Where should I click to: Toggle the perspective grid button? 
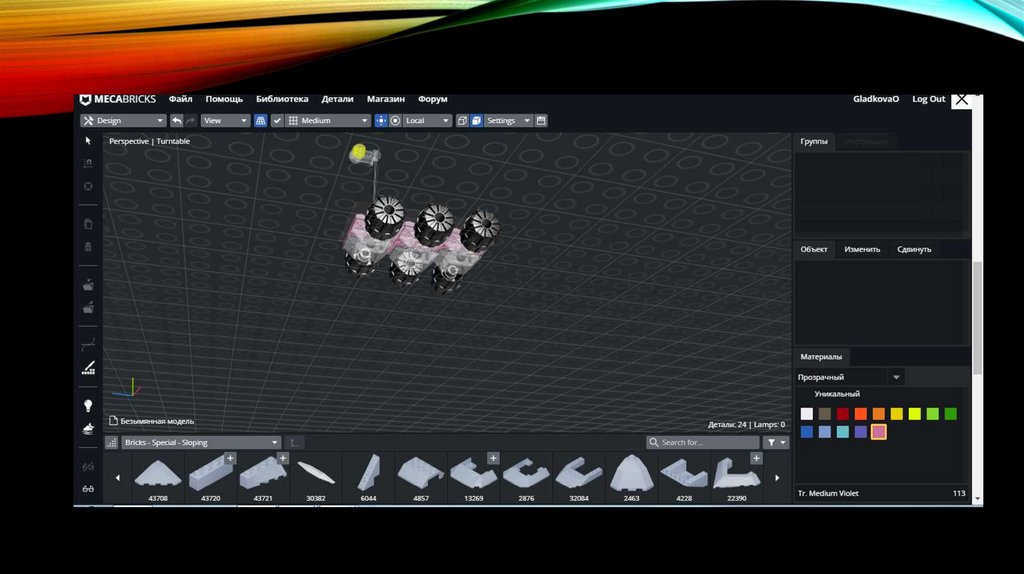click(x=261, y=121)
